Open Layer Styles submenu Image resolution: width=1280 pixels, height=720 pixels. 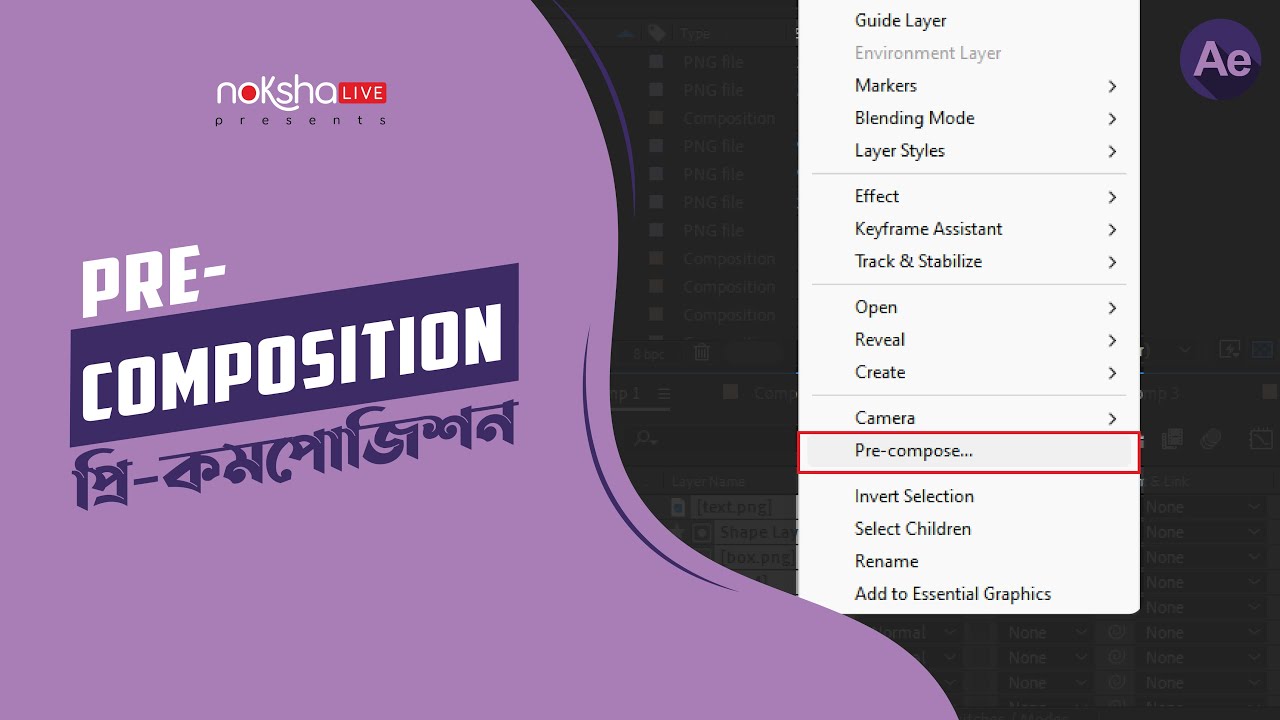tap(968, 151)
